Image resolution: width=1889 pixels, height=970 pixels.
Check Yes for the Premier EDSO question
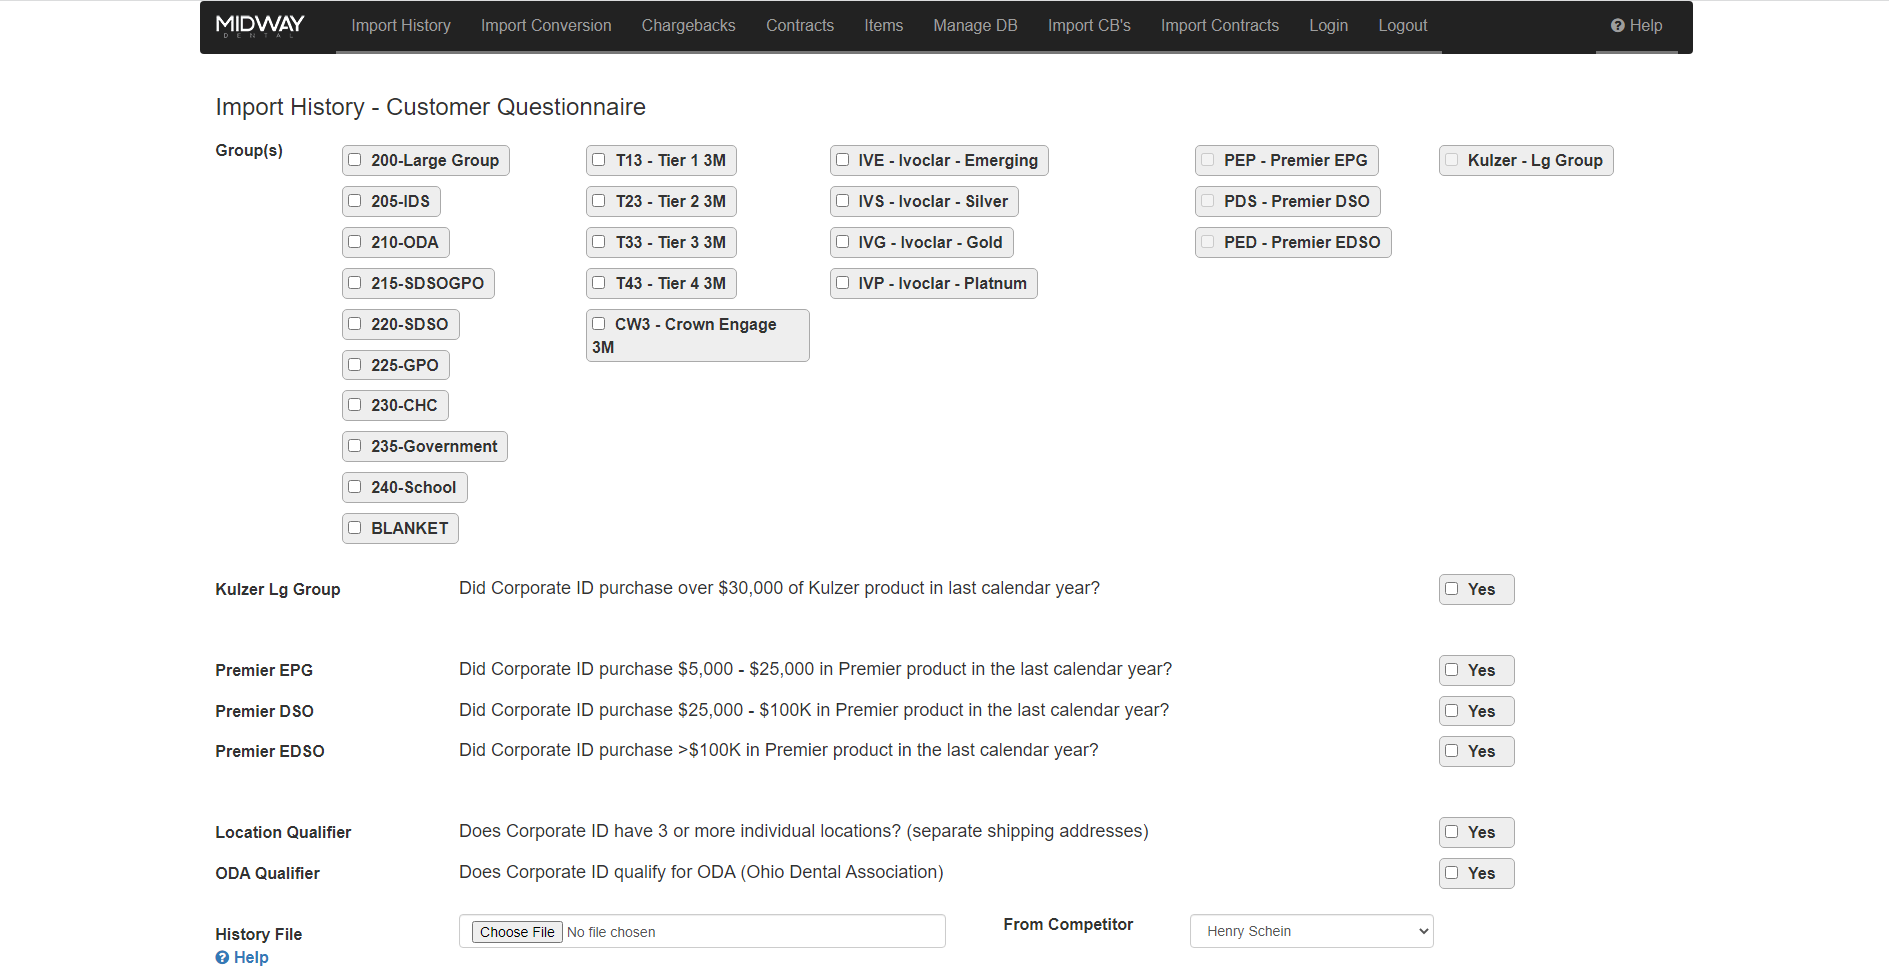click(x=1452, y=751)
